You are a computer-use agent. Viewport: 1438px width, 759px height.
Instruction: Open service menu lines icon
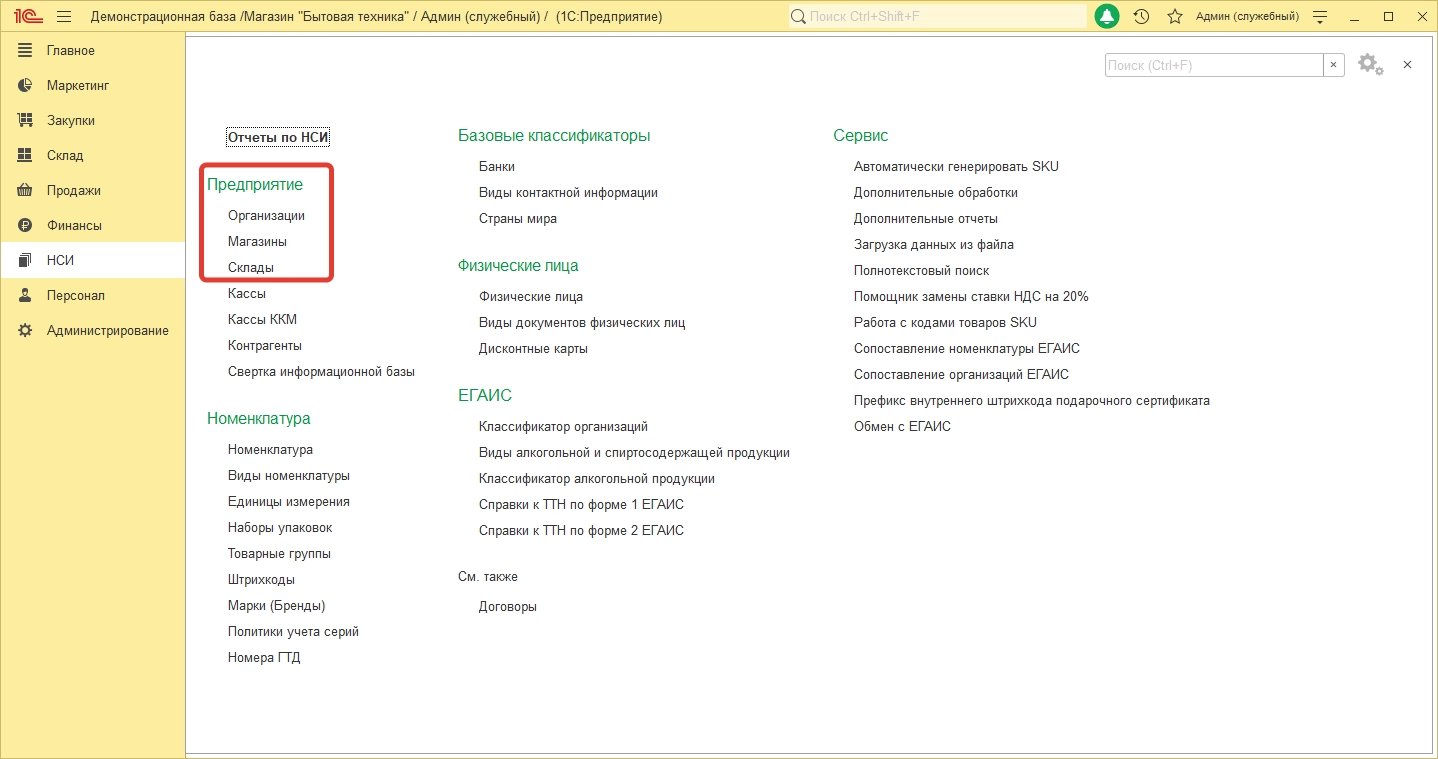click(x=1320, y=17)
